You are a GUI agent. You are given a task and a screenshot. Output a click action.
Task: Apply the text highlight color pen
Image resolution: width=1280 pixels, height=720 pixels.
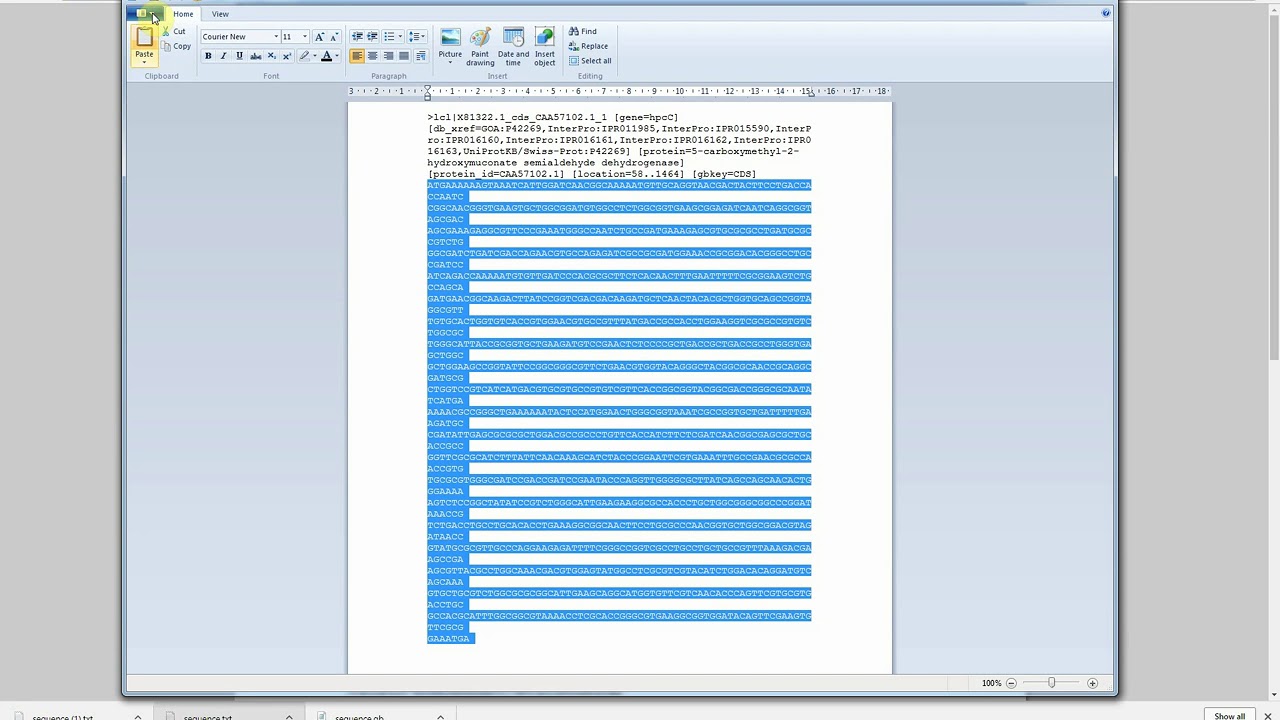(x=304, y=56)
